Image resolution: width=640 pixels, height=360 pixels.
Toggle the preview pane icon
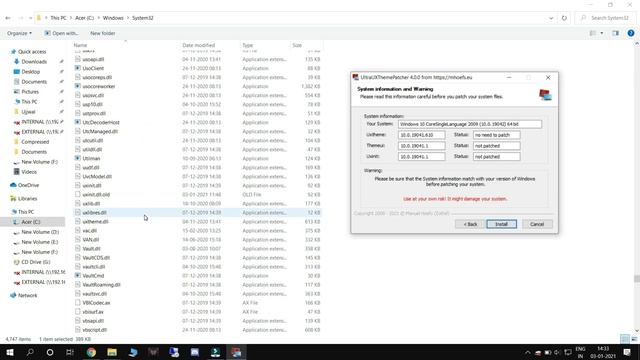click(x=616, y=33)
